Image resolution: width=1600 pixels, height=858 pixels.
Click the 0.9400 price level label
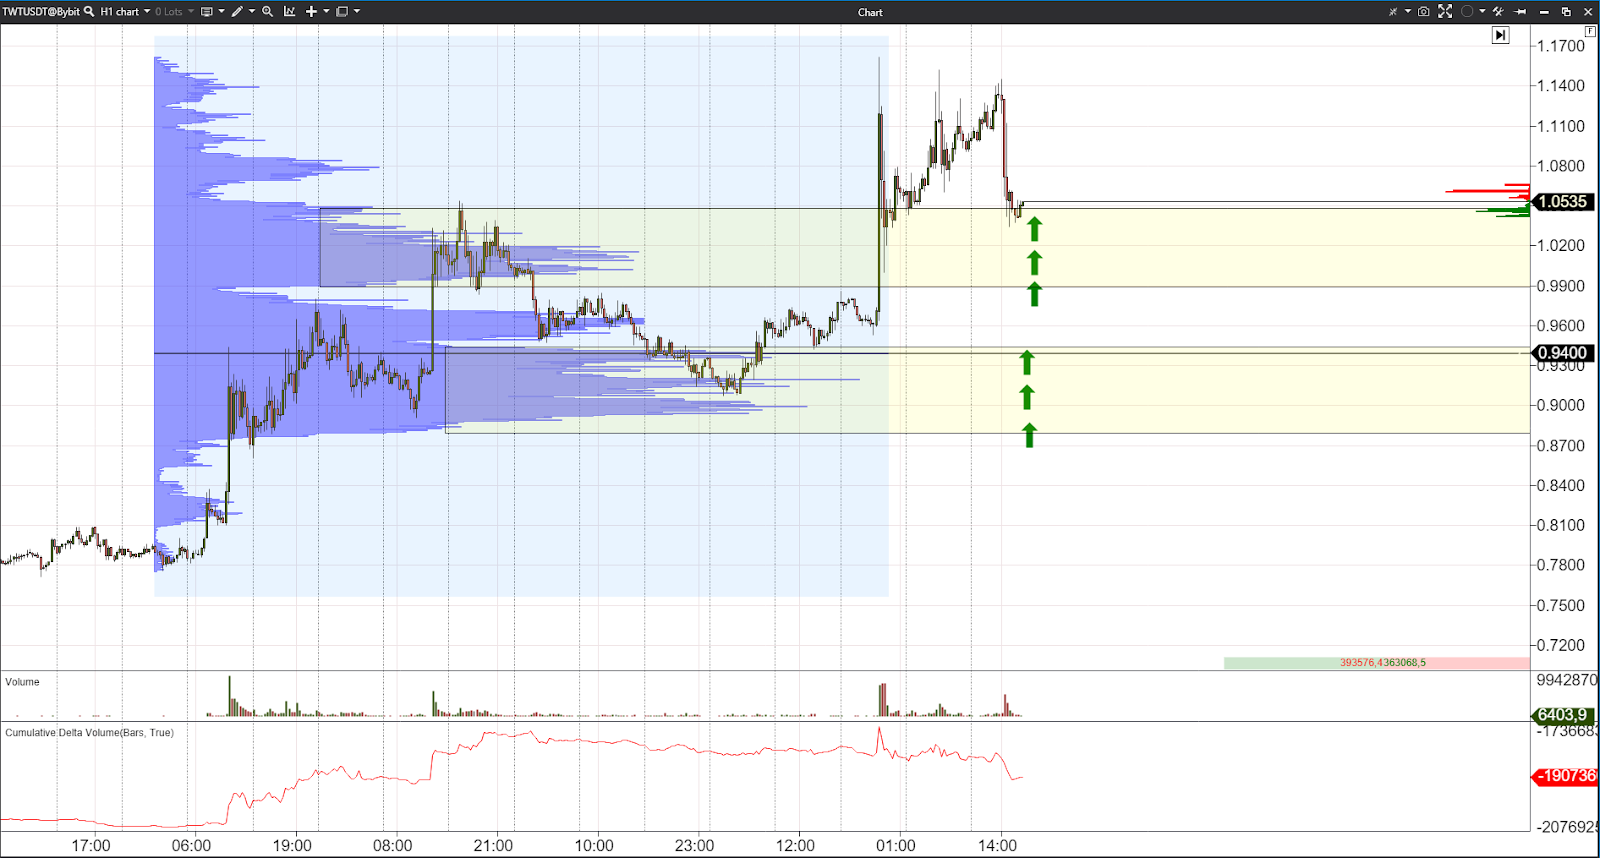click(1563, 353)
